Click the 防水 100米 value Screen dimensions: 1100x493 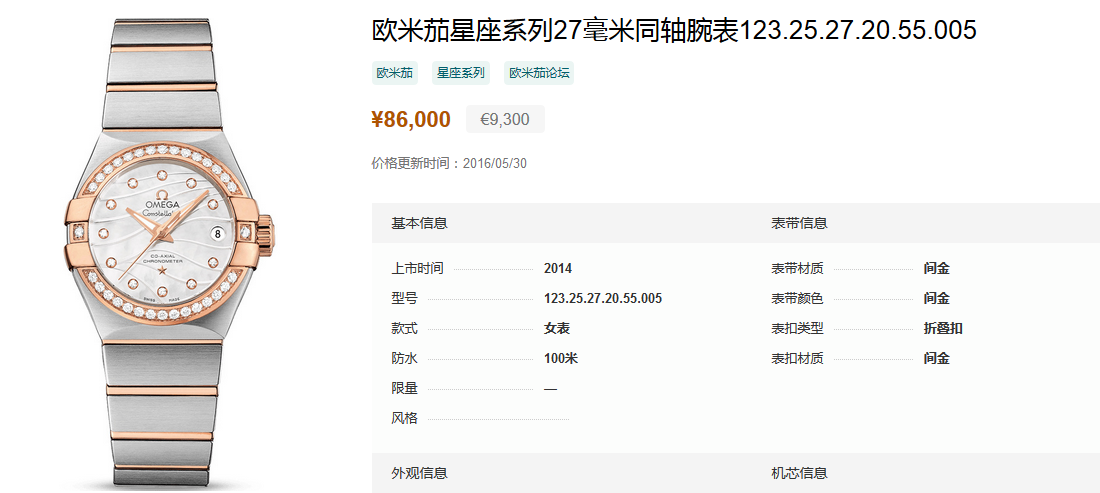pos(561,359)
